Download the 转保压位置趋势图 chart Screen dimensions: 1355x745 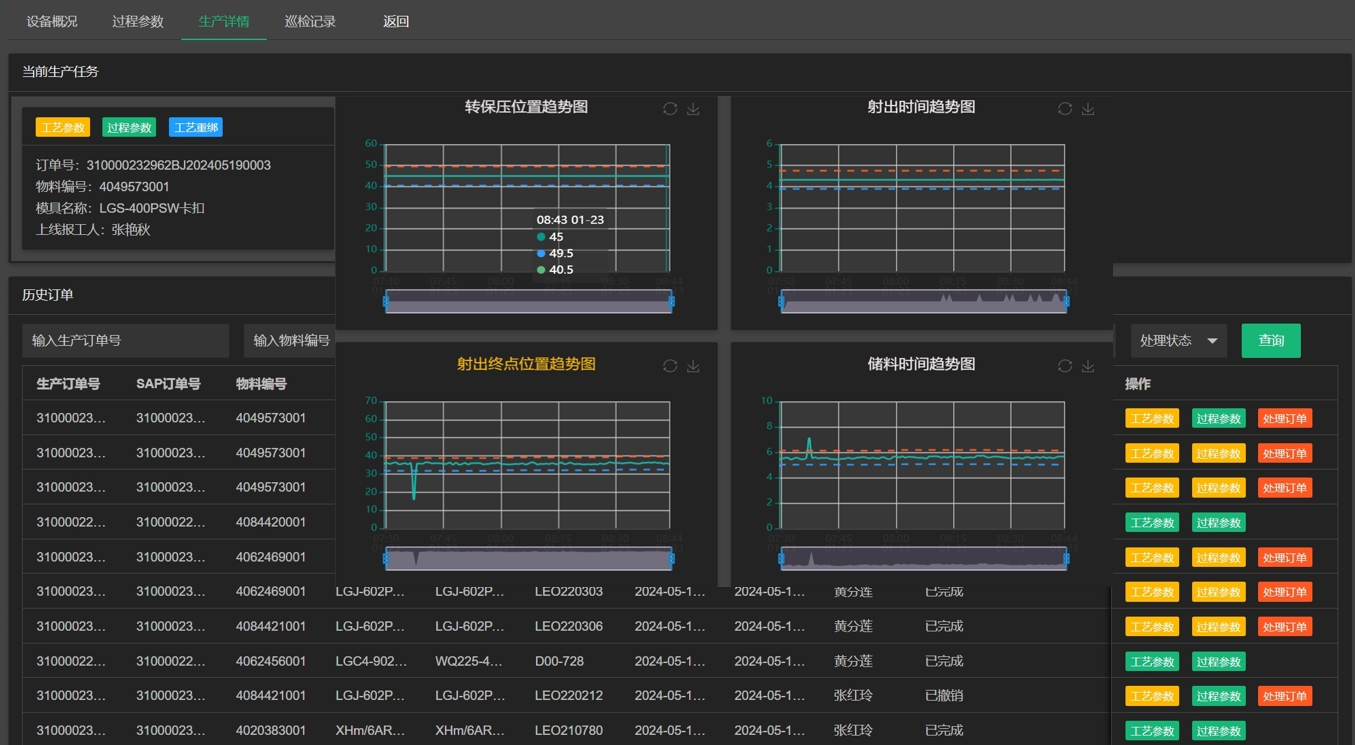[x=693, y=109]
